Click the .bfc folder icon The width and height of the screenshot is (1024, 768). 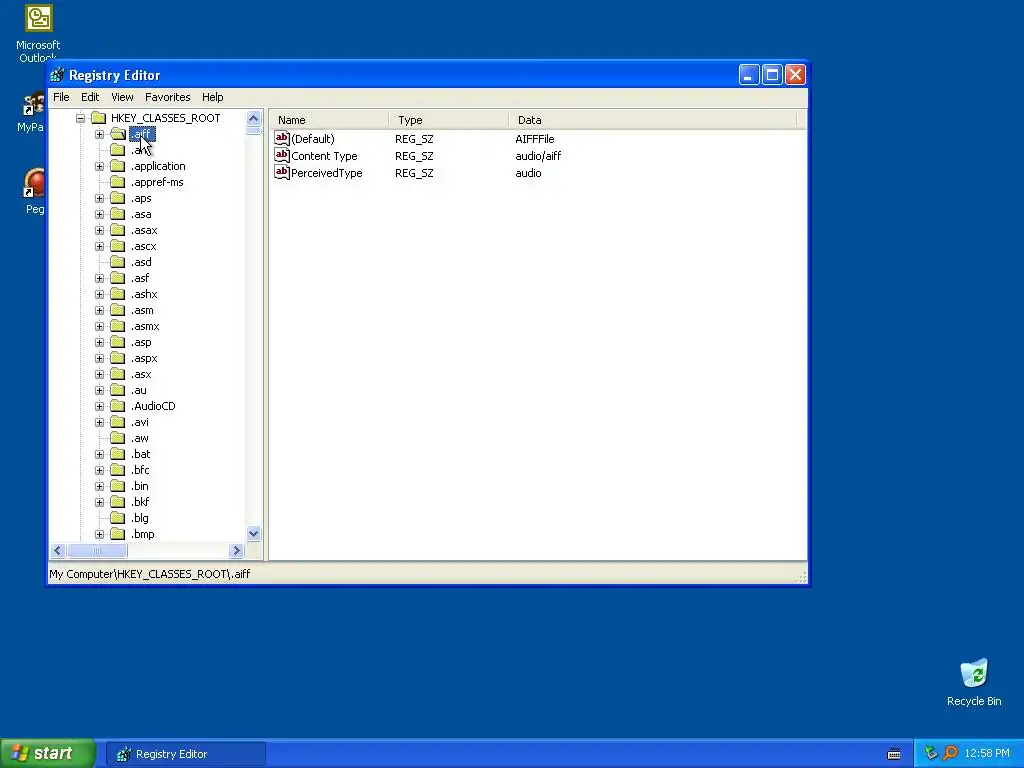coord(118,470)
